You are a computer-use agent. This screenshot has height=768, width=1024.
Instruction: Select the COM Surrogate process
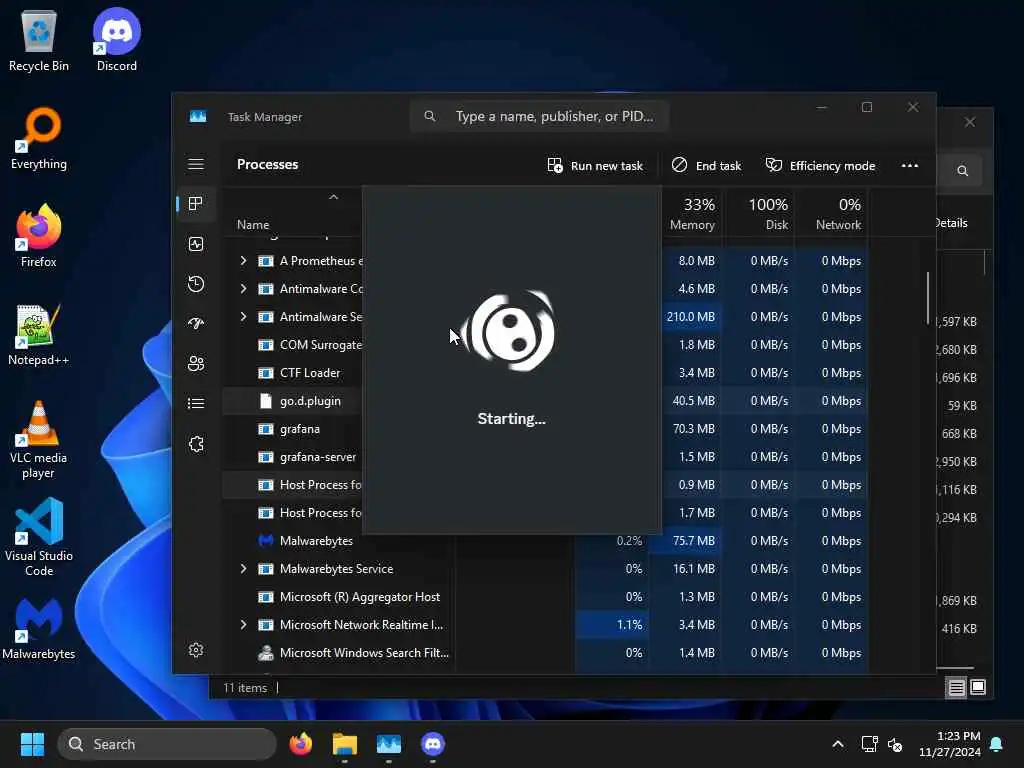(x=320, y=345)
